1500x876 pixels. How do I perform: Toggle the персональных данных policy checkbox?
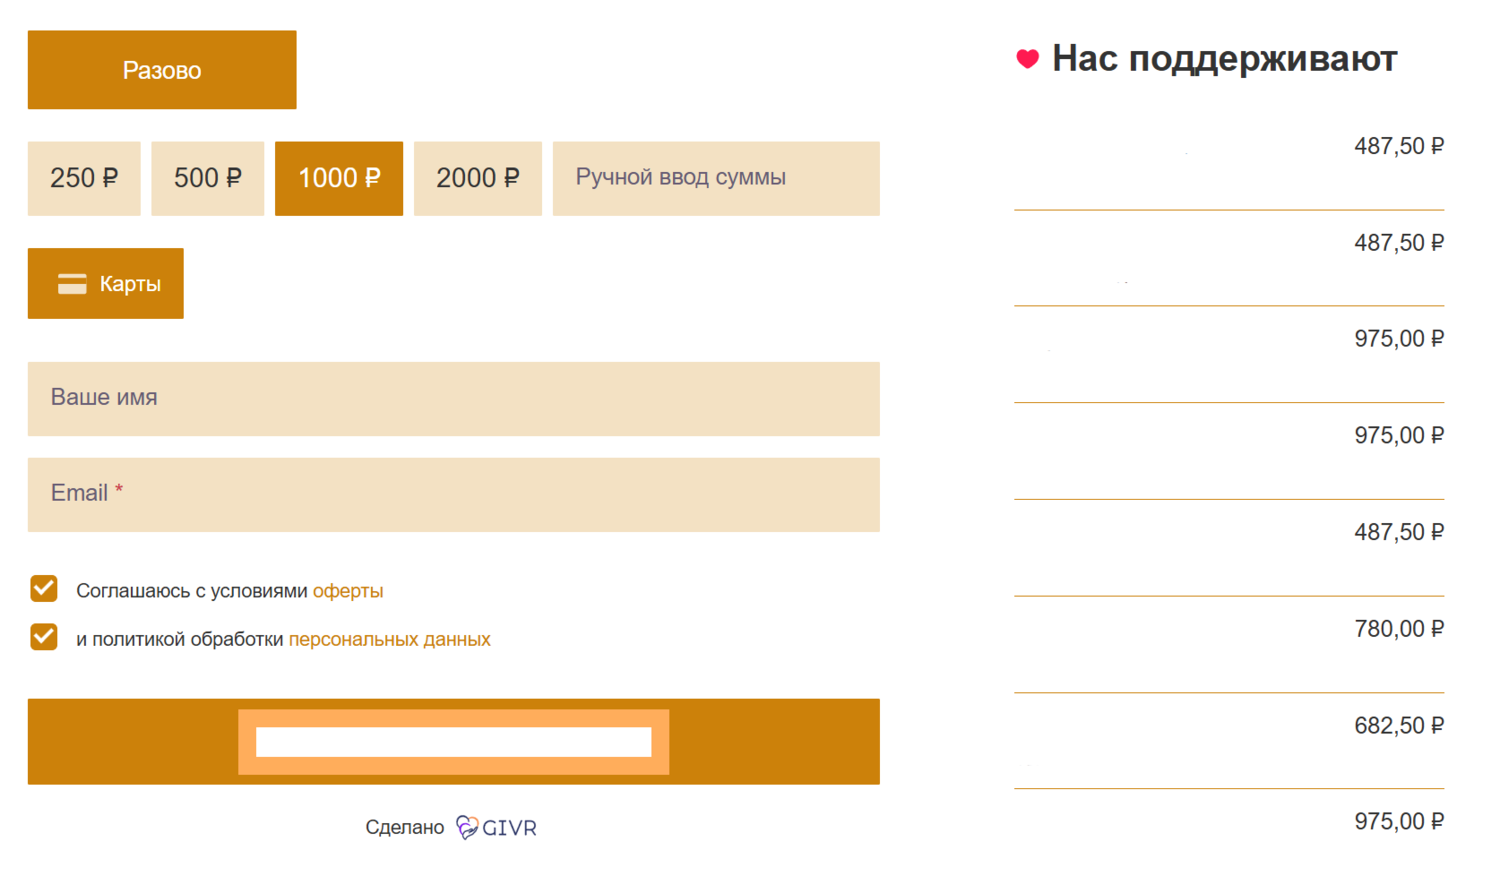44,637
